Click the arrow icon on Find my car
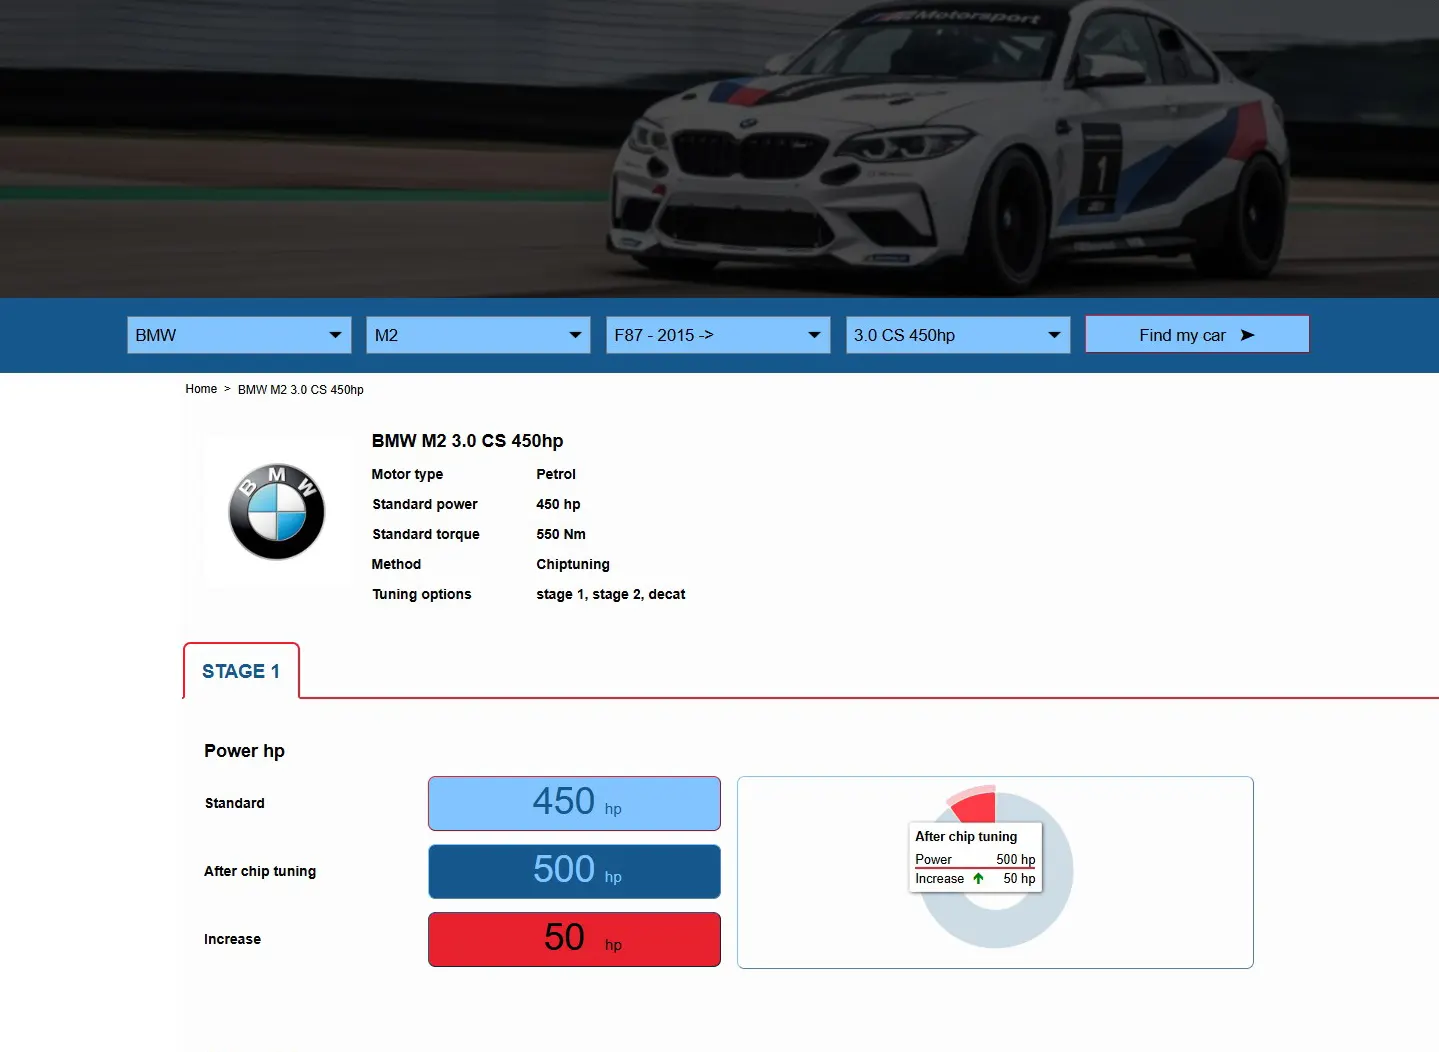Screen dimensions: 1439x1052 click(x=1244, y=334)
